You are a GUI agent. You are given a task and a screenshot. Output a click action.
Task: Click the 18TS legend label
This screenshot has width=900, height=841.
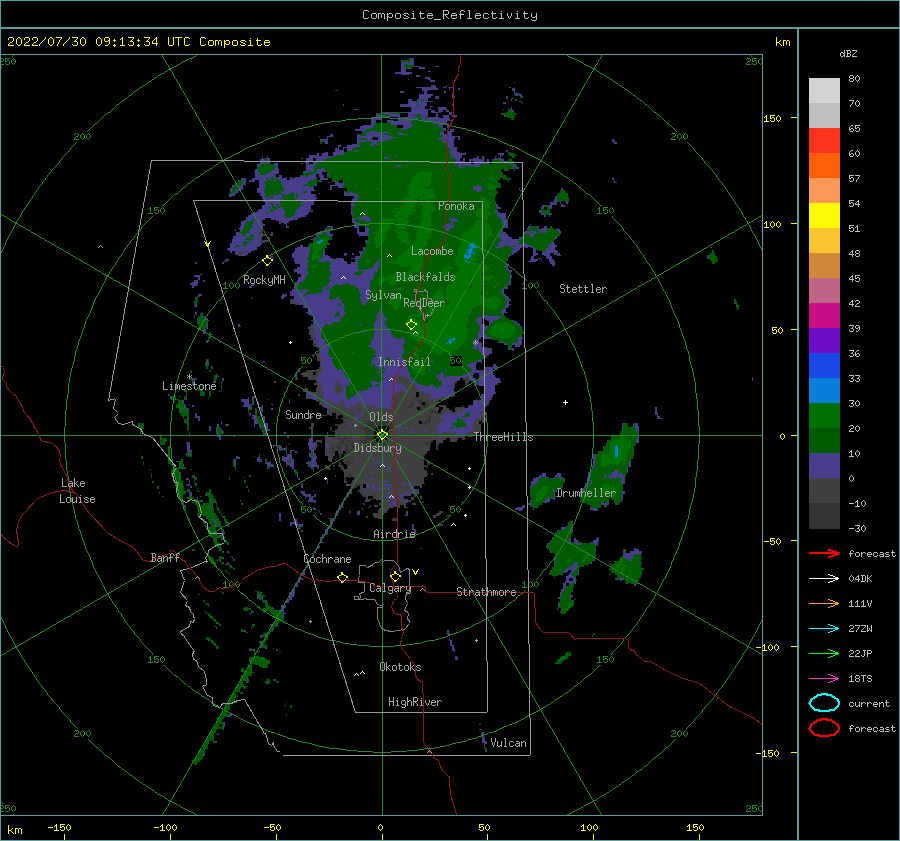coord(860,679)
